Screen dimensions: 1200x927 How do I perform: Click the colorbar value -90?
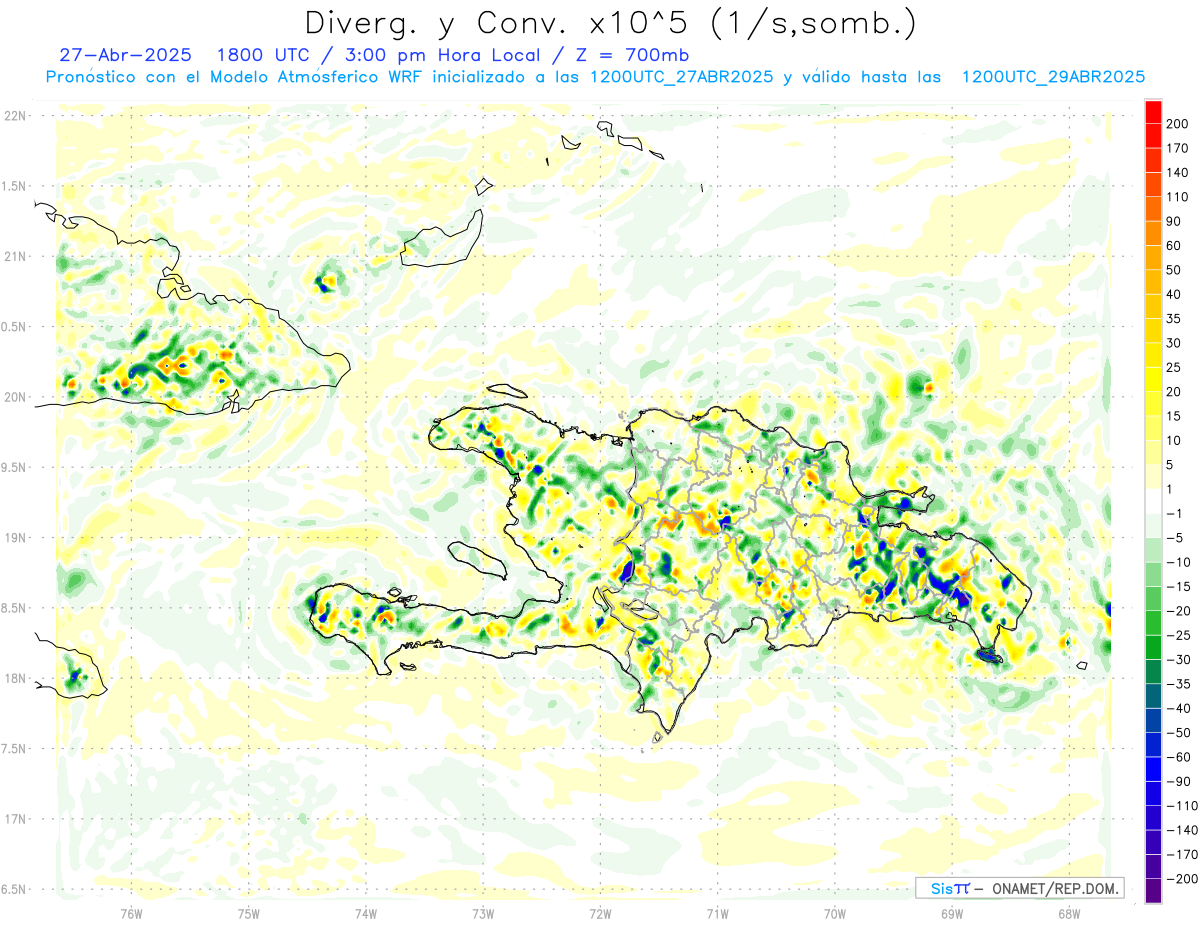[x=1177, y=782]
